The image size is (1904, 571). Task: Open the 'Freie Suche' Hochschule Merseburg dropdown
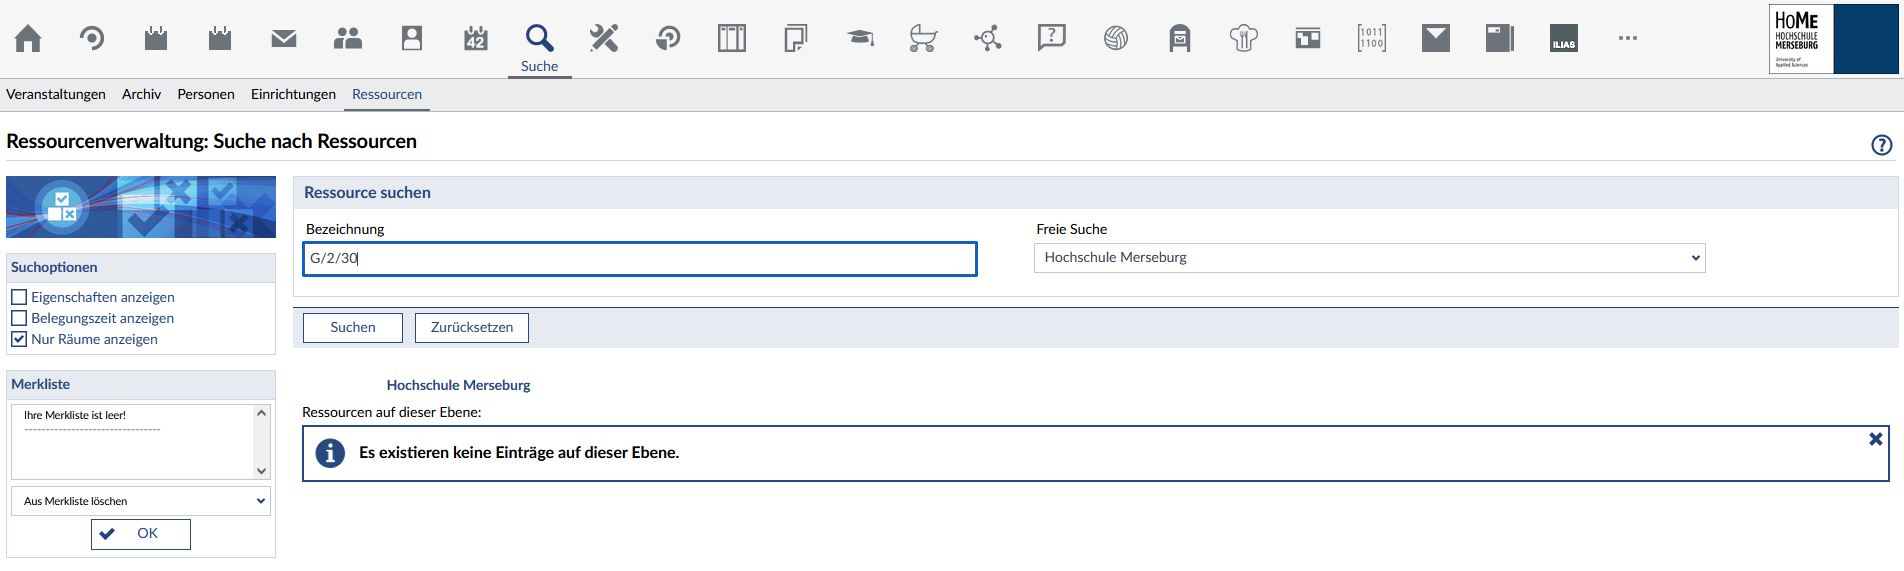click(x=1369, y=258)
